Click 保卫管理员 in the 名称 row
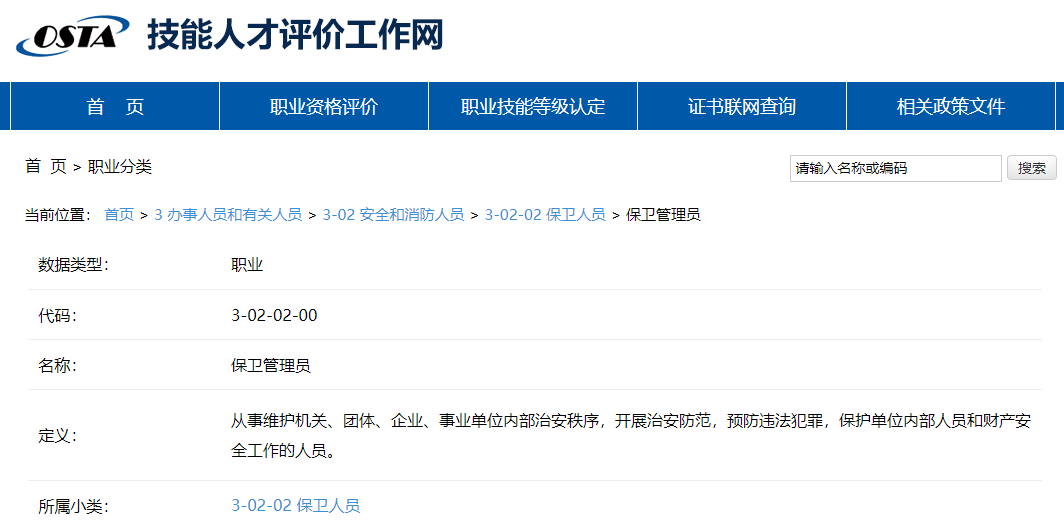The image size is (1064, 524). point(271,366)
